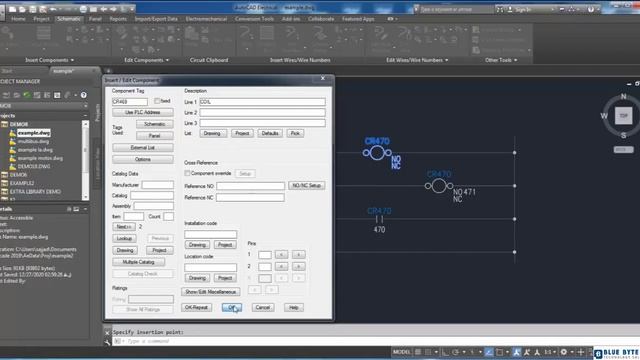Viewport: 640px width, 360px height.
Task: Click the first icon in Project Manager toolbar
Action: click(6, 95)
